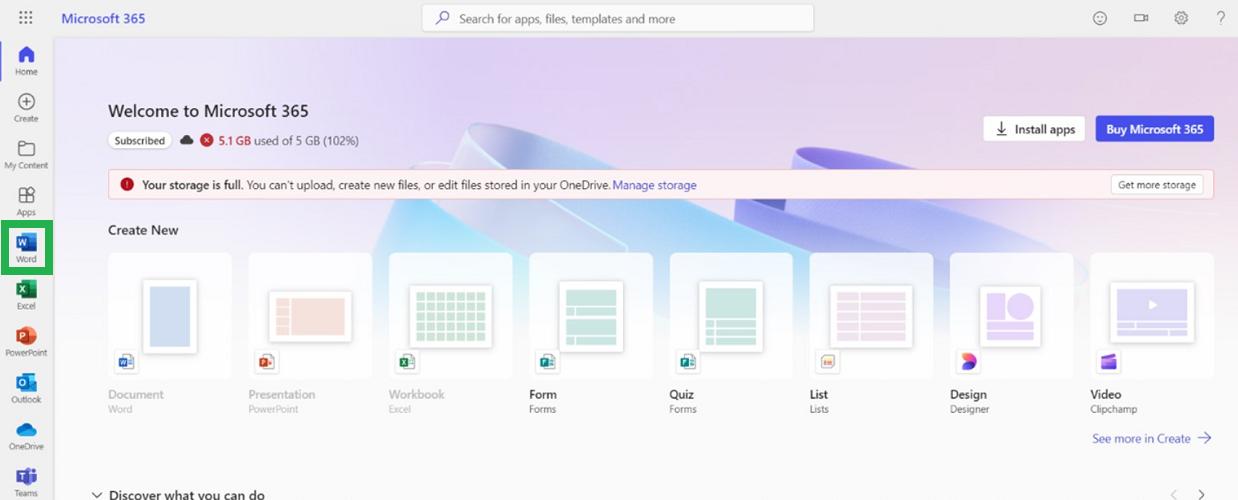
Task: Go to My Content in sidebar
Action: 26,154
